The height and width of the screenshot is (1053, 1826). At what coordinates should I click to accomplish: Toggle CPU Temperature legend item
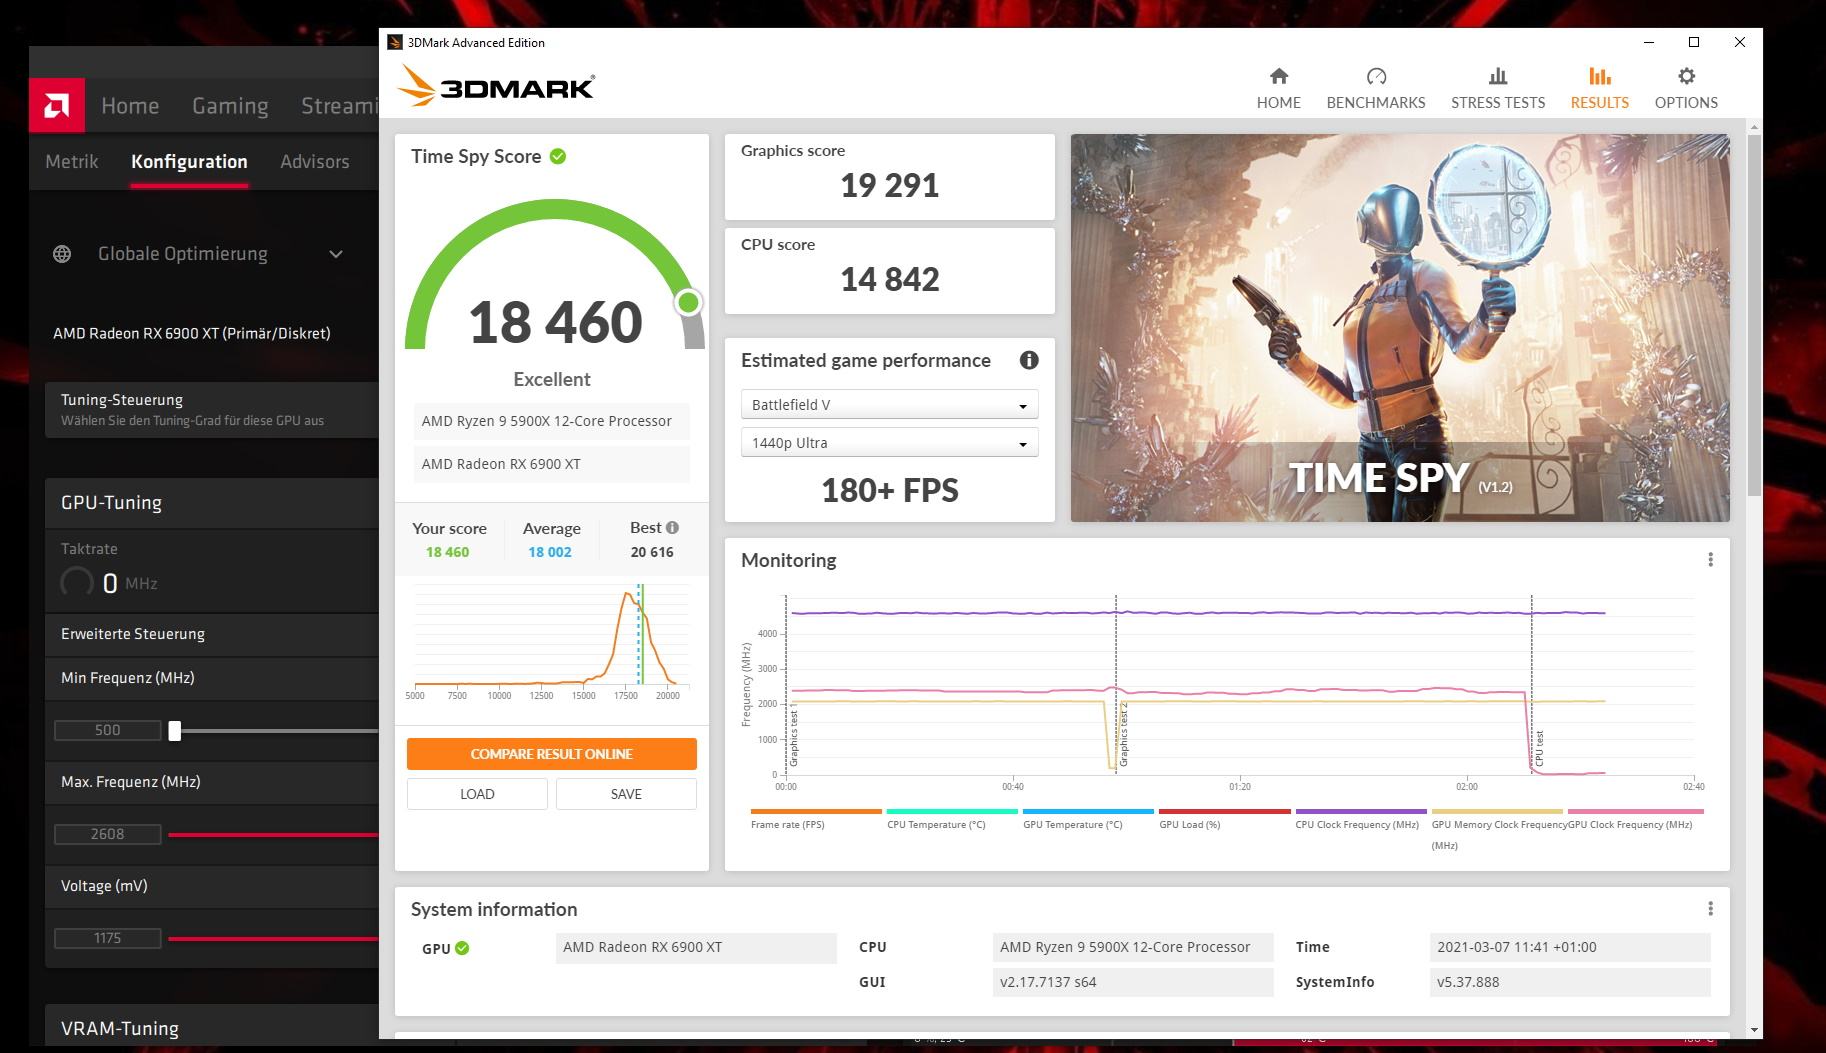pyautogui.click(x=952, y=819)
